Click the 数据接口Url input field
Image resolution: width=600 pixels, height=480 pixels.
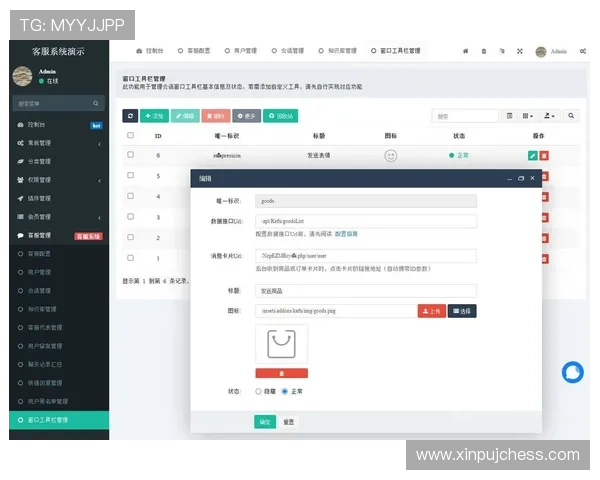click(366, 221)
